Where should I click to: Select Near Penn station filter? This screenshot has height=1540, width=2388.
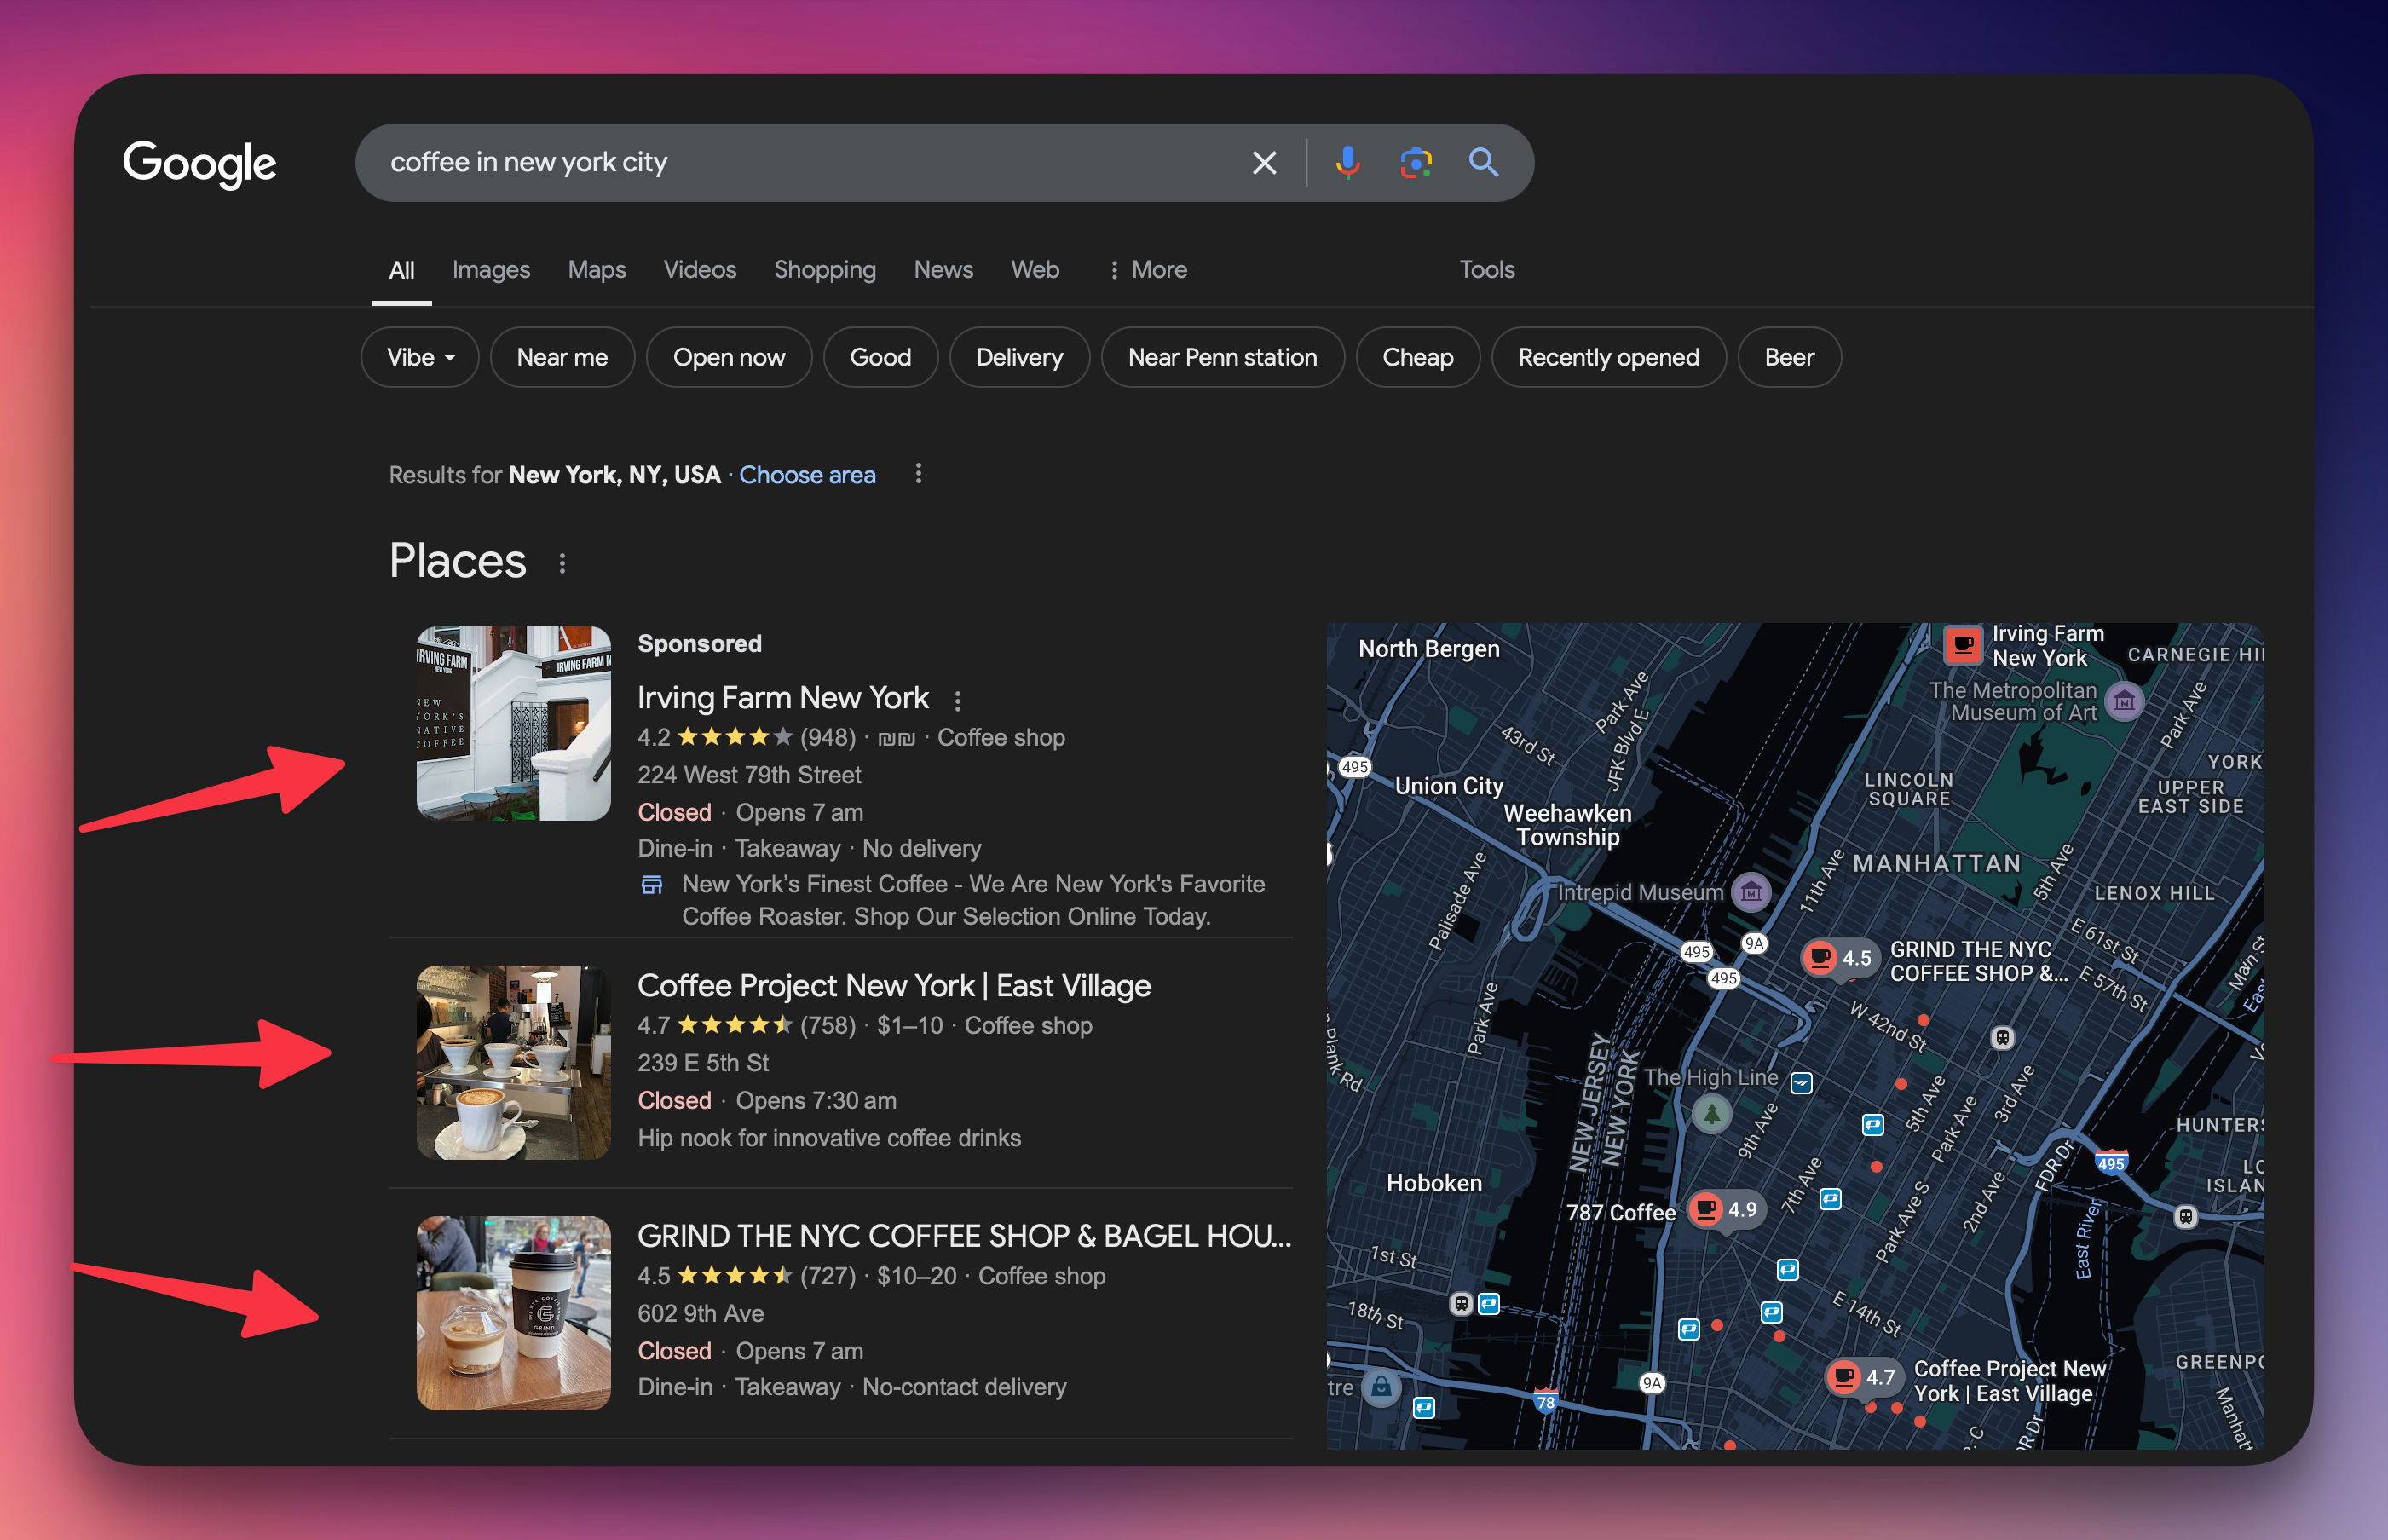pyautogui.click(x=1223, y=357)
